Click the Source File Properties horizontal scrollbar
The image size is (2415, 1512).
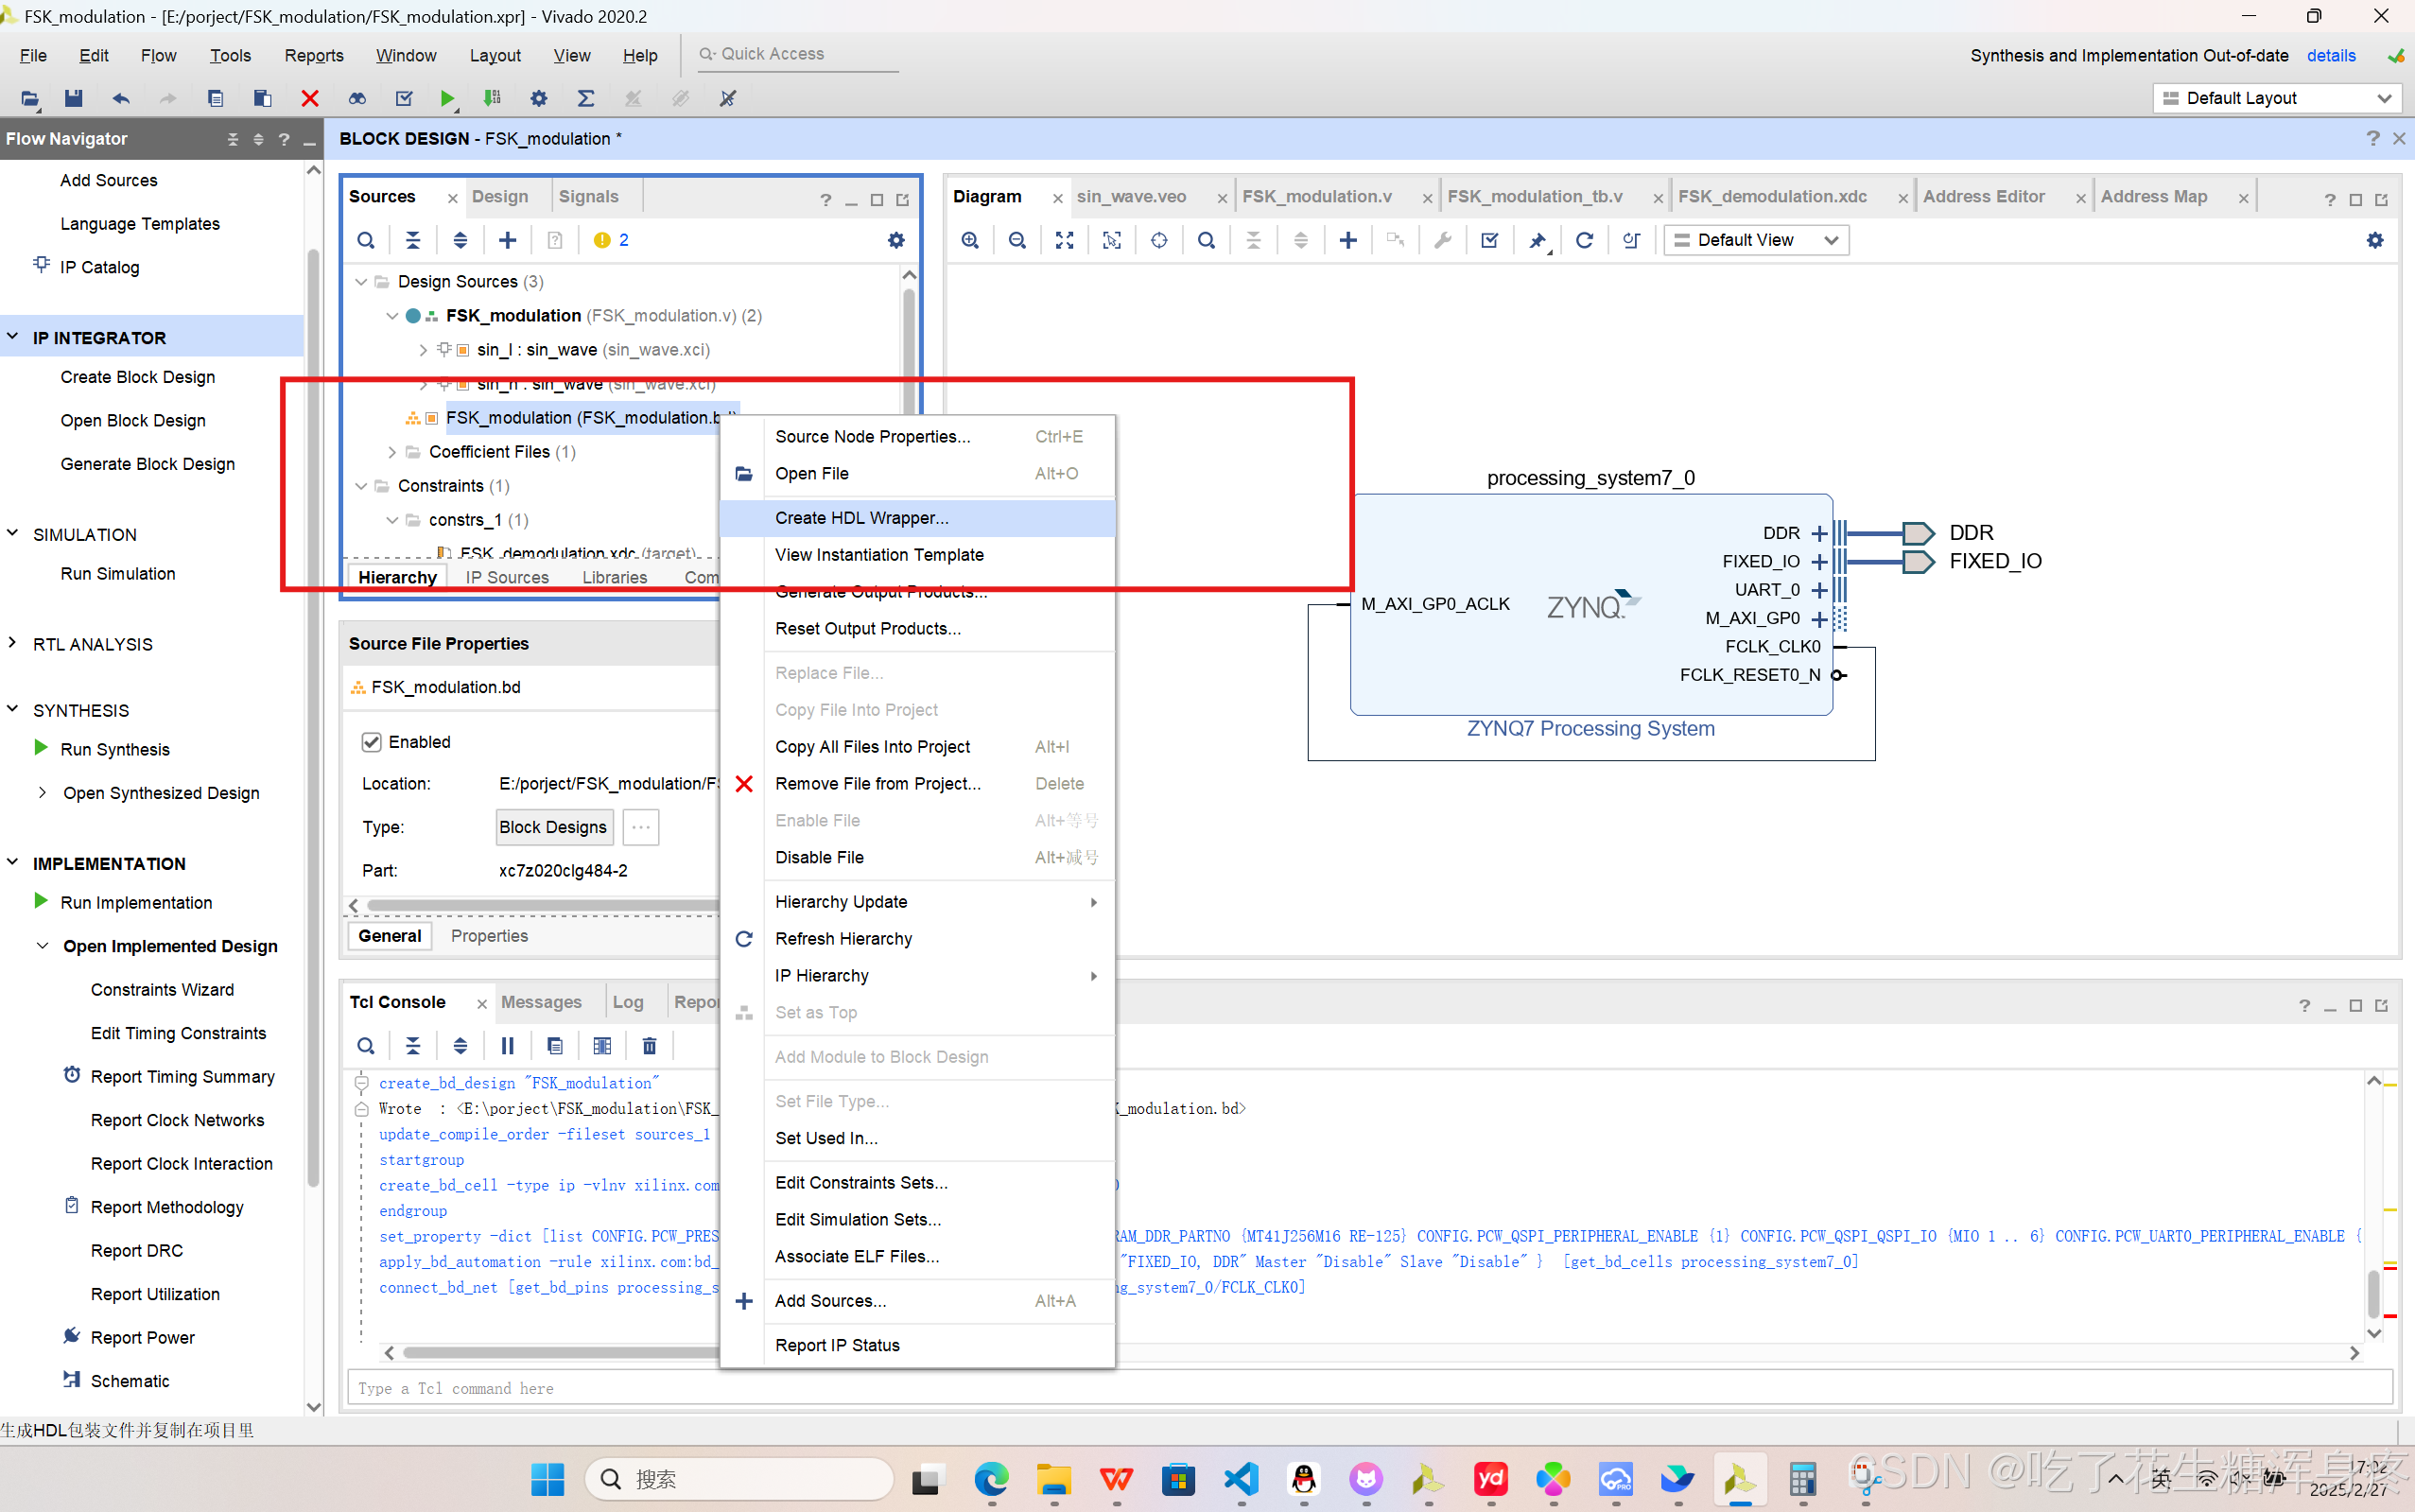tap(543, 905)
